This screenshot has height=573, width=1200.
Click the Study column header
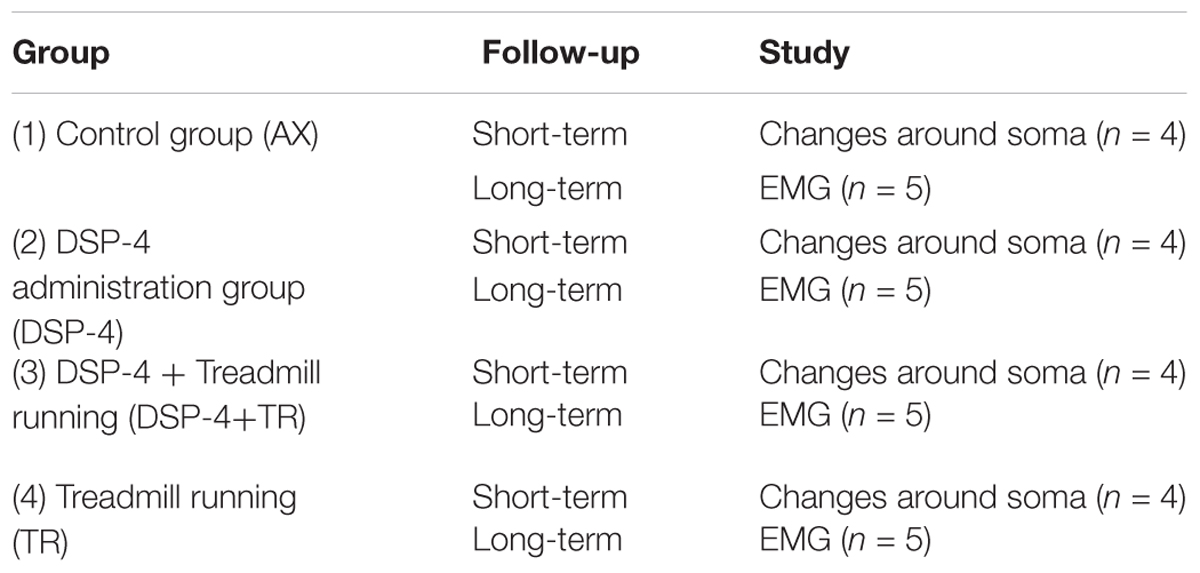[x=804, y=52]
